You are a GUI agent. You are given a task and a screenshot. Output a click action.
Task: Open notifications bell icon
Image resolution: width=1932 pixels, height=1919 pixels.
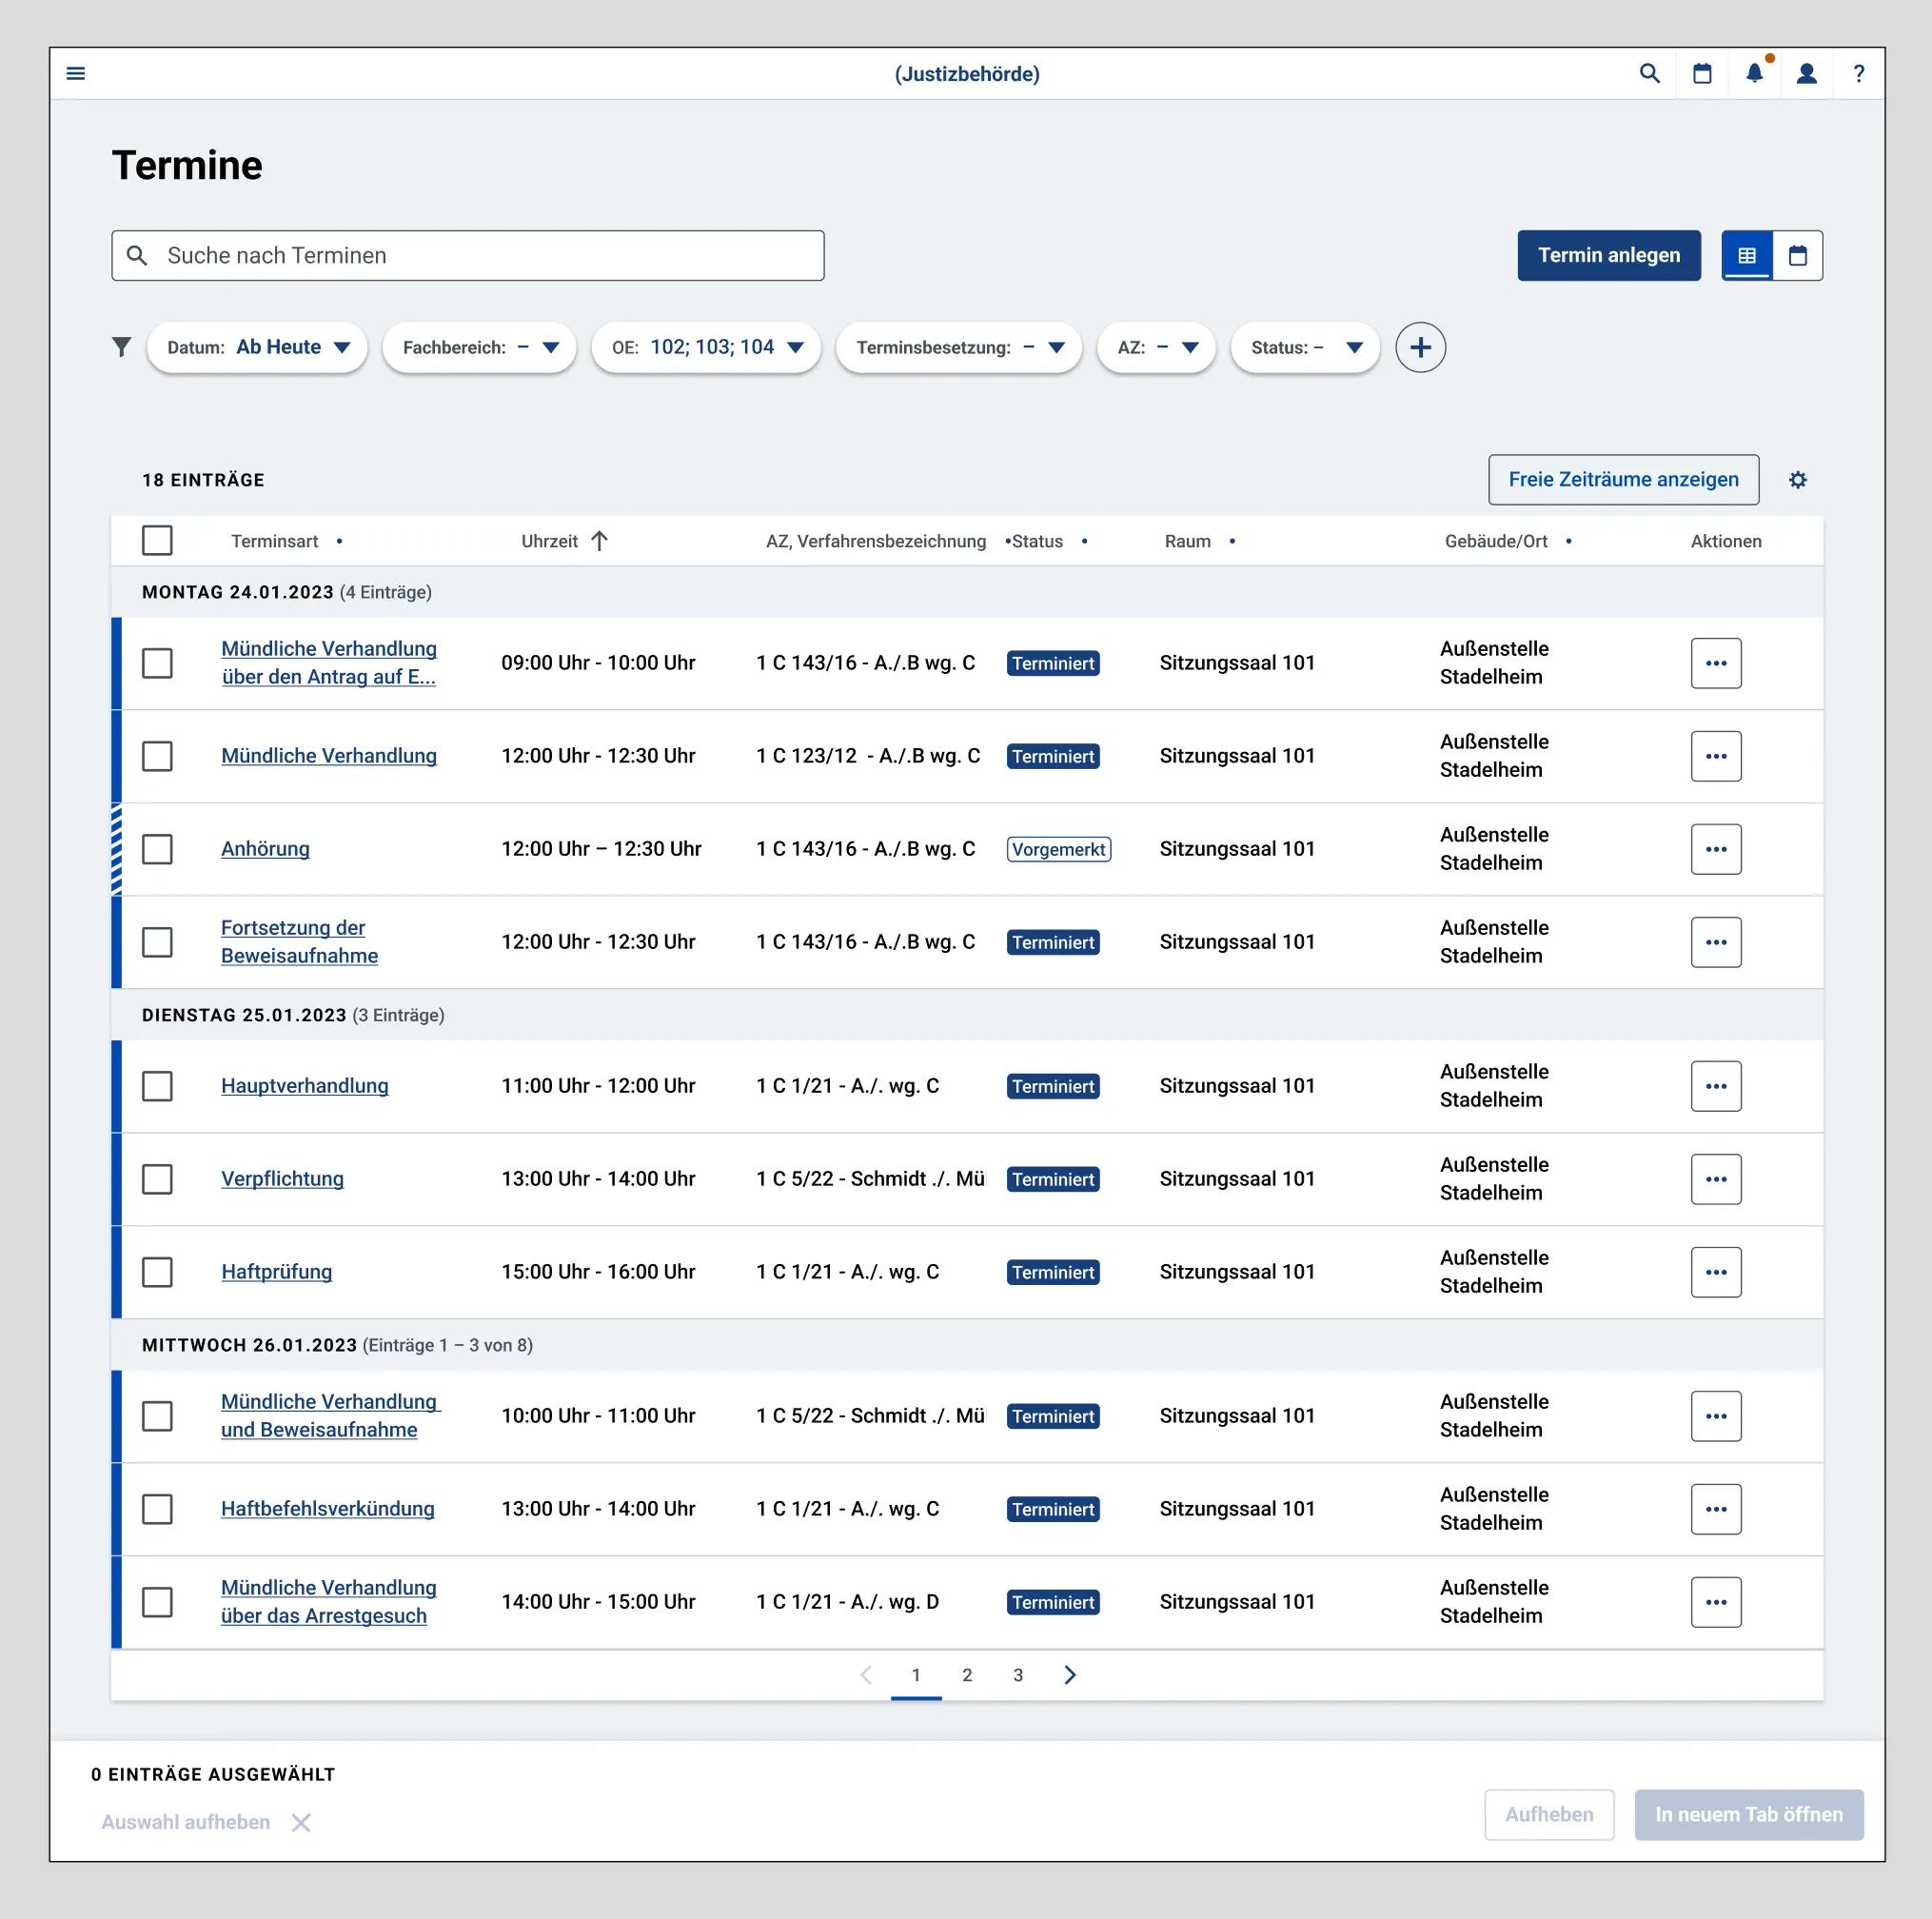tap(1754, 73)
